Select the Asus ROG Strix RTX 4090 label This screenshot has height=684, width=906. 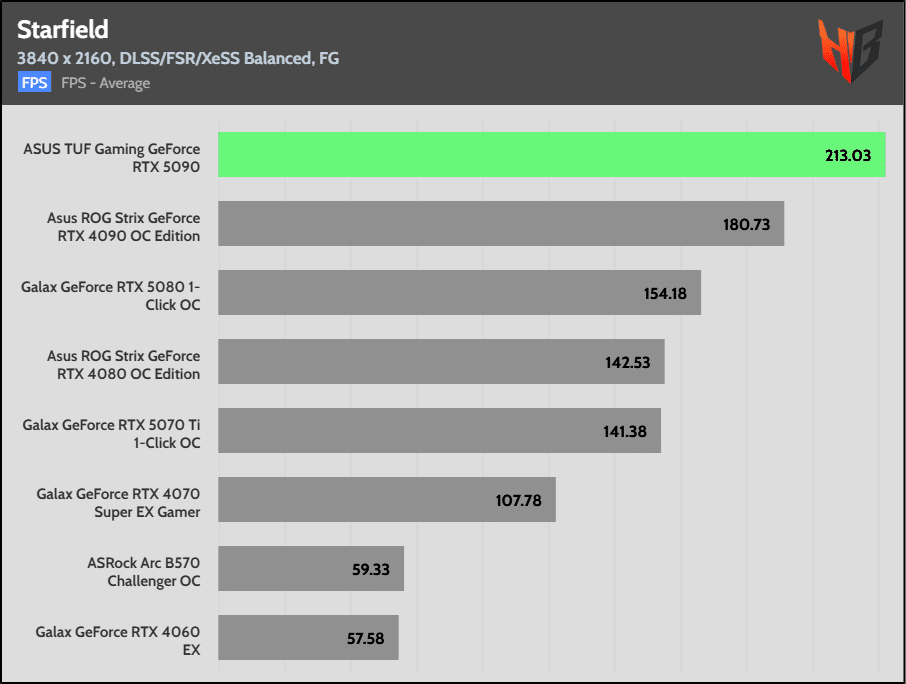124,227
